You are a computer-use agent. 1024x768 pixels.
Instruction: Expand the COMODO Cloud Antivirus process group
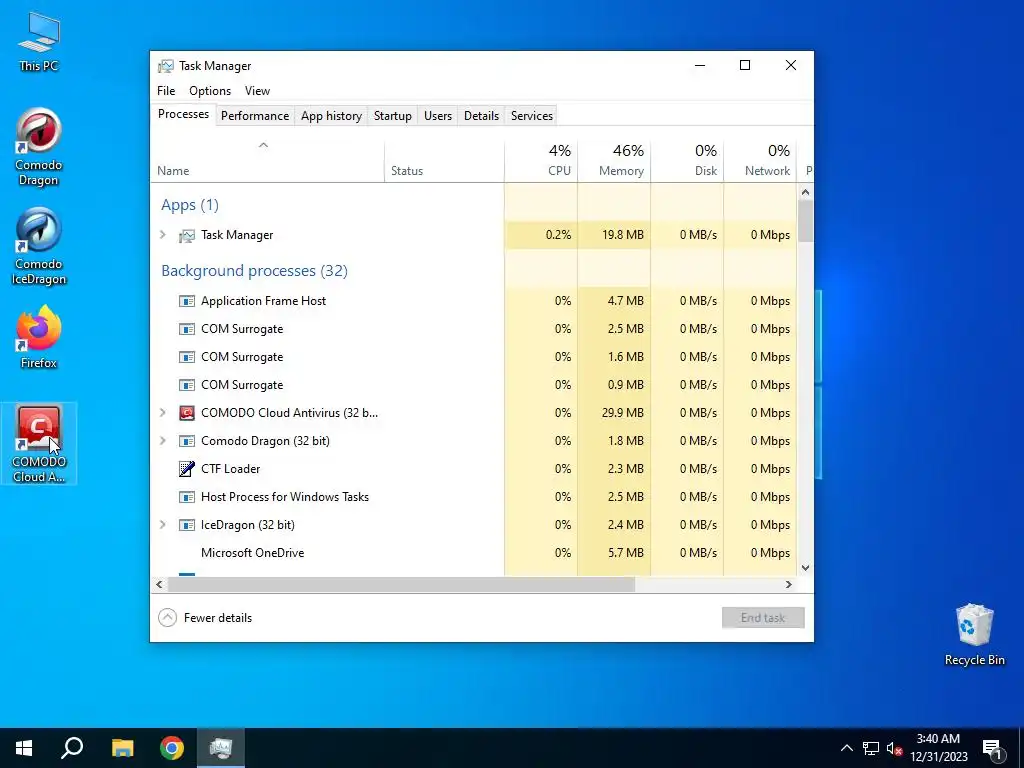coord(163,413)
